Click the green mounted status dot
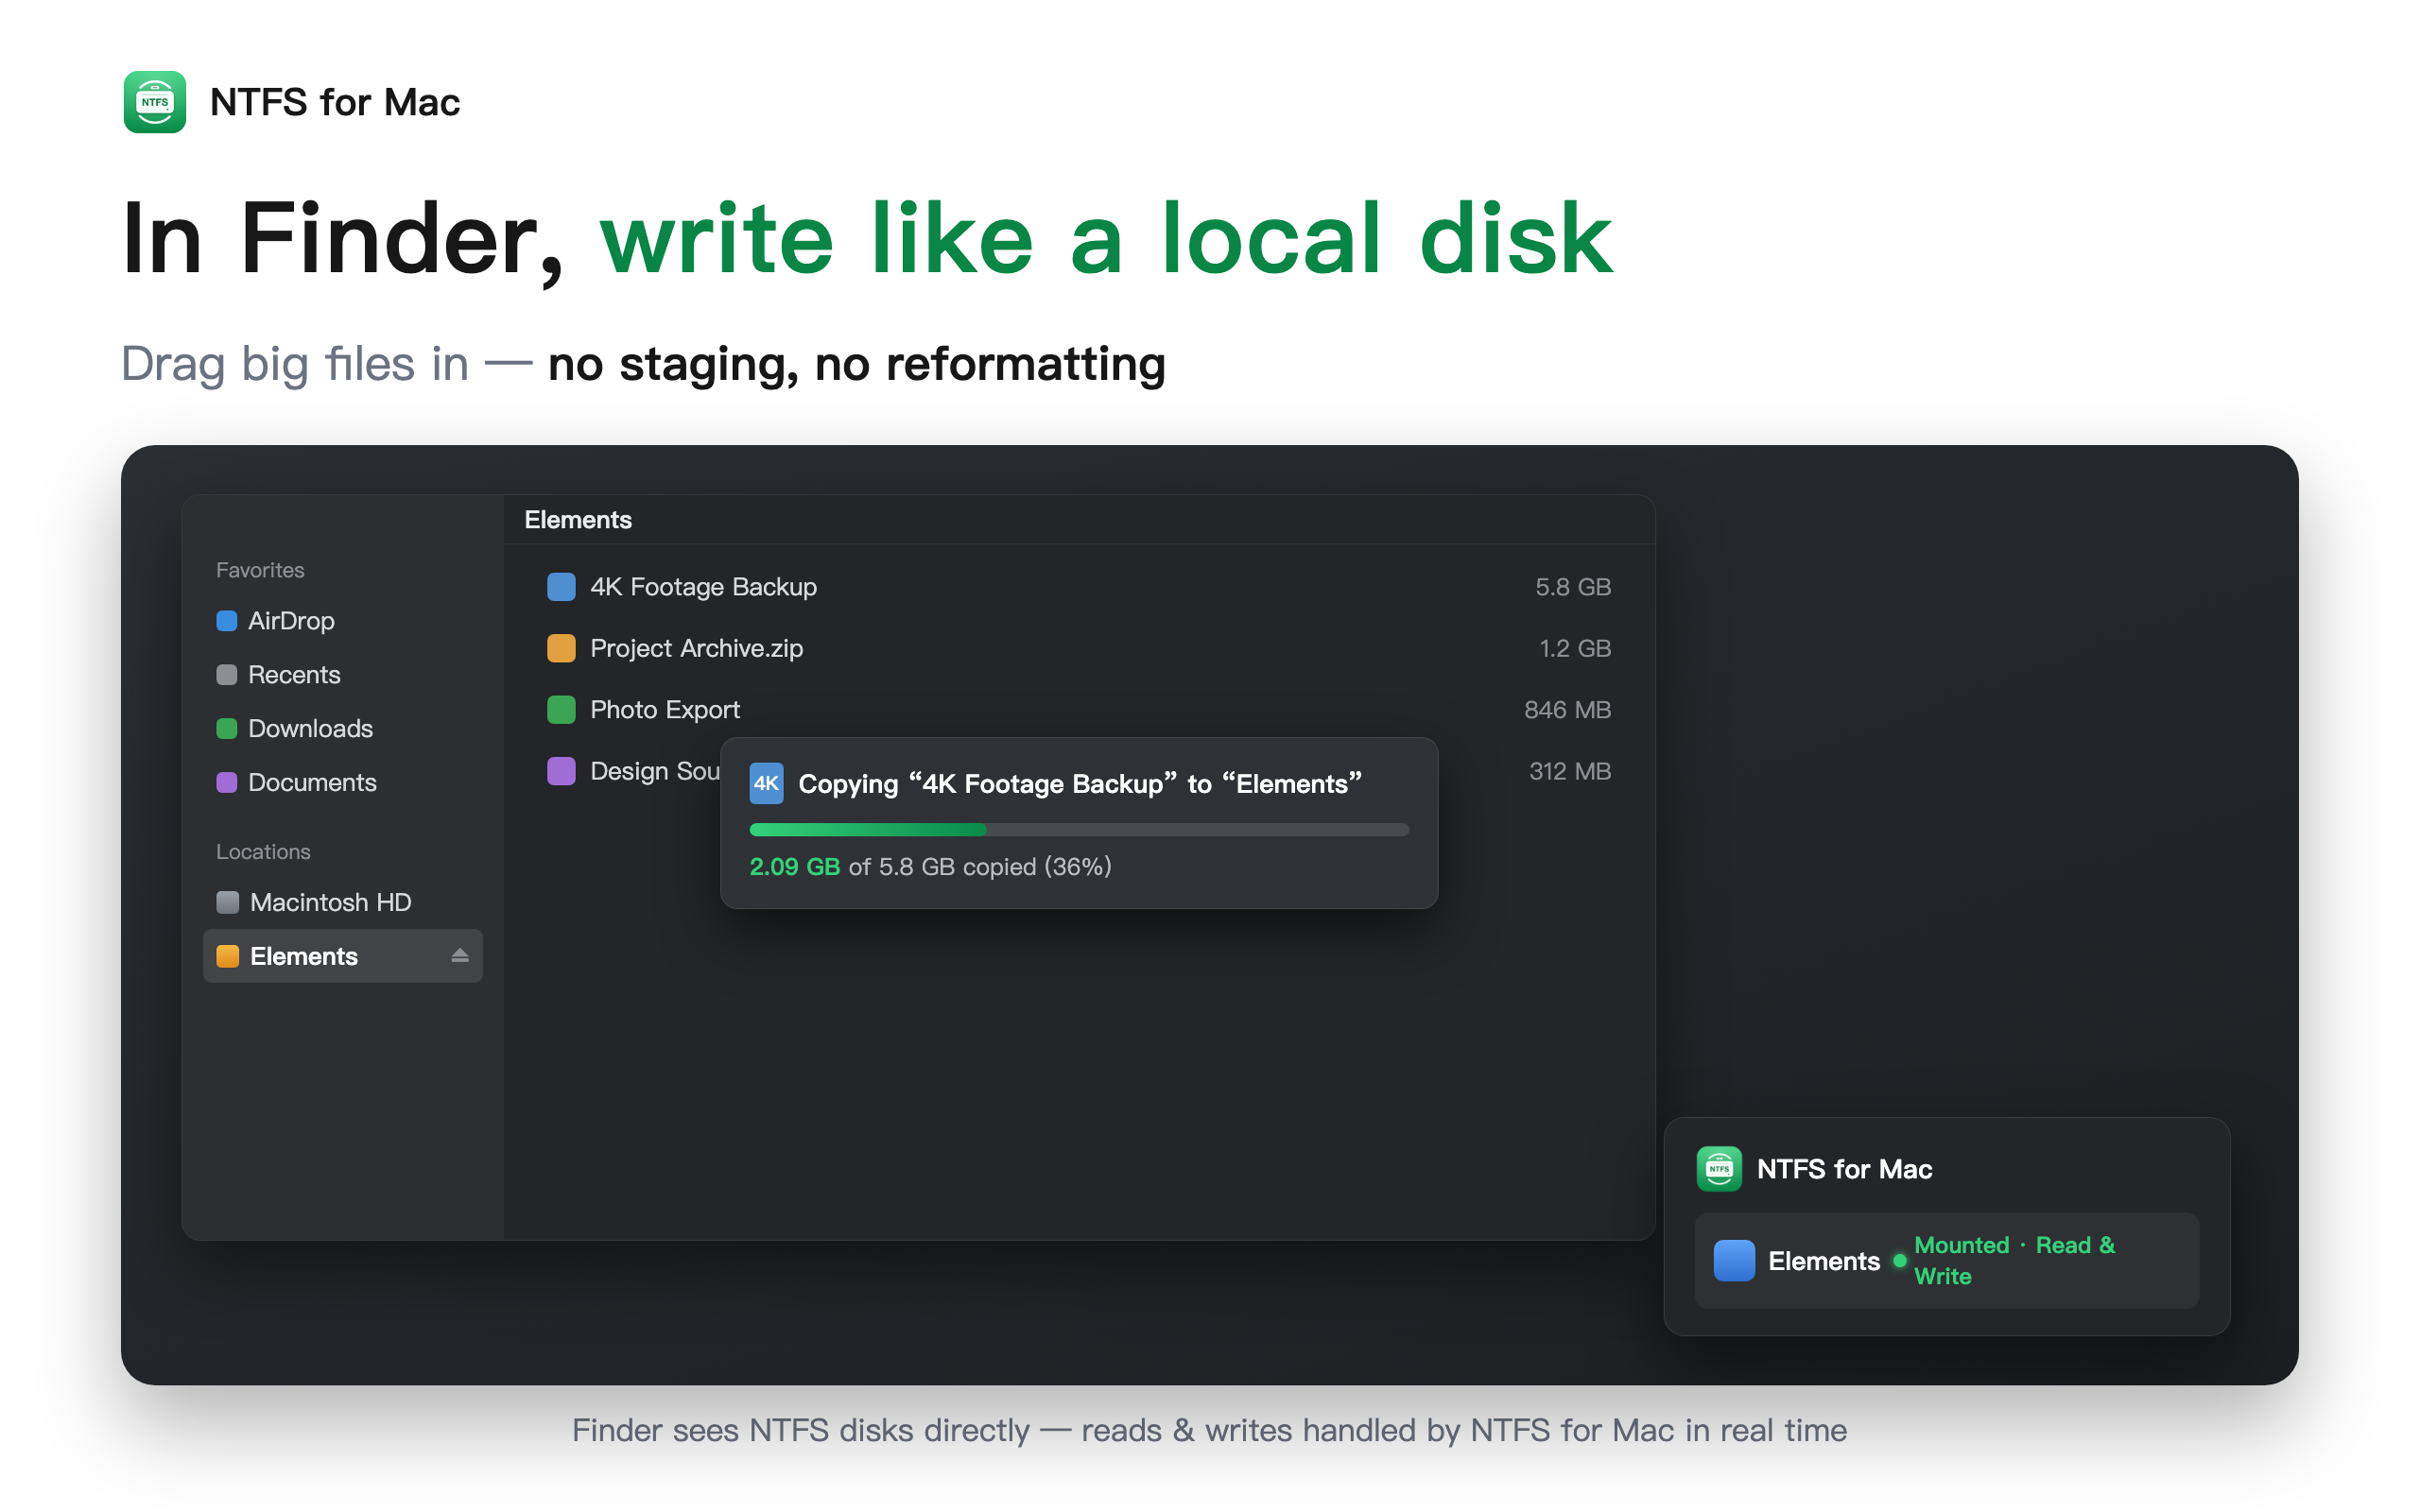The image size is (2420, 1512). coord(1900,1261)
